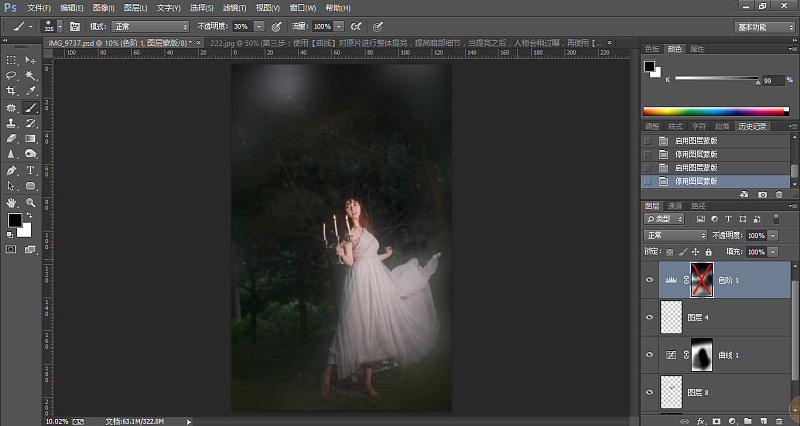The height and width of the screenshot is (426, 800).
Task: Toggle Quick Mask mode in toolbox
Action: click(11, 249)
